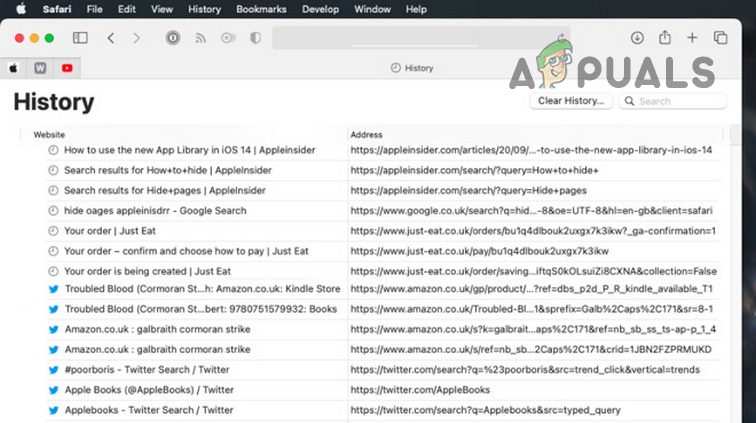Screen dimensions: 756x423
Task: Select the History tab
Action: pyautogui.click(x=412, y=68)
